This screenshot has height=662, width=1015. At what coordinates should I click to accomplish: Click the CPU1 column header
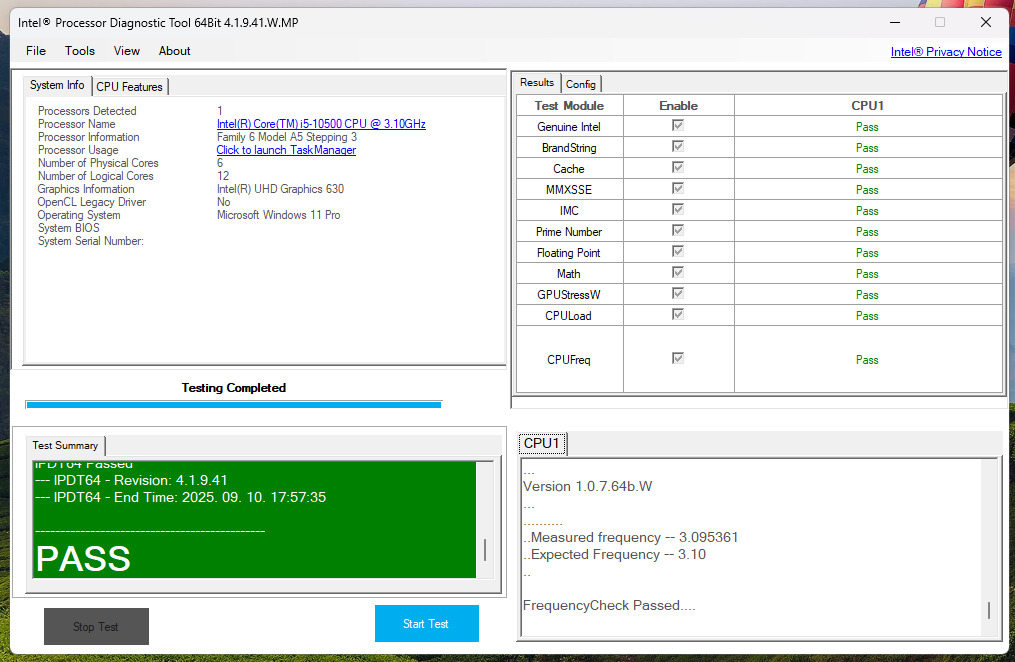[x=867, y=105]
